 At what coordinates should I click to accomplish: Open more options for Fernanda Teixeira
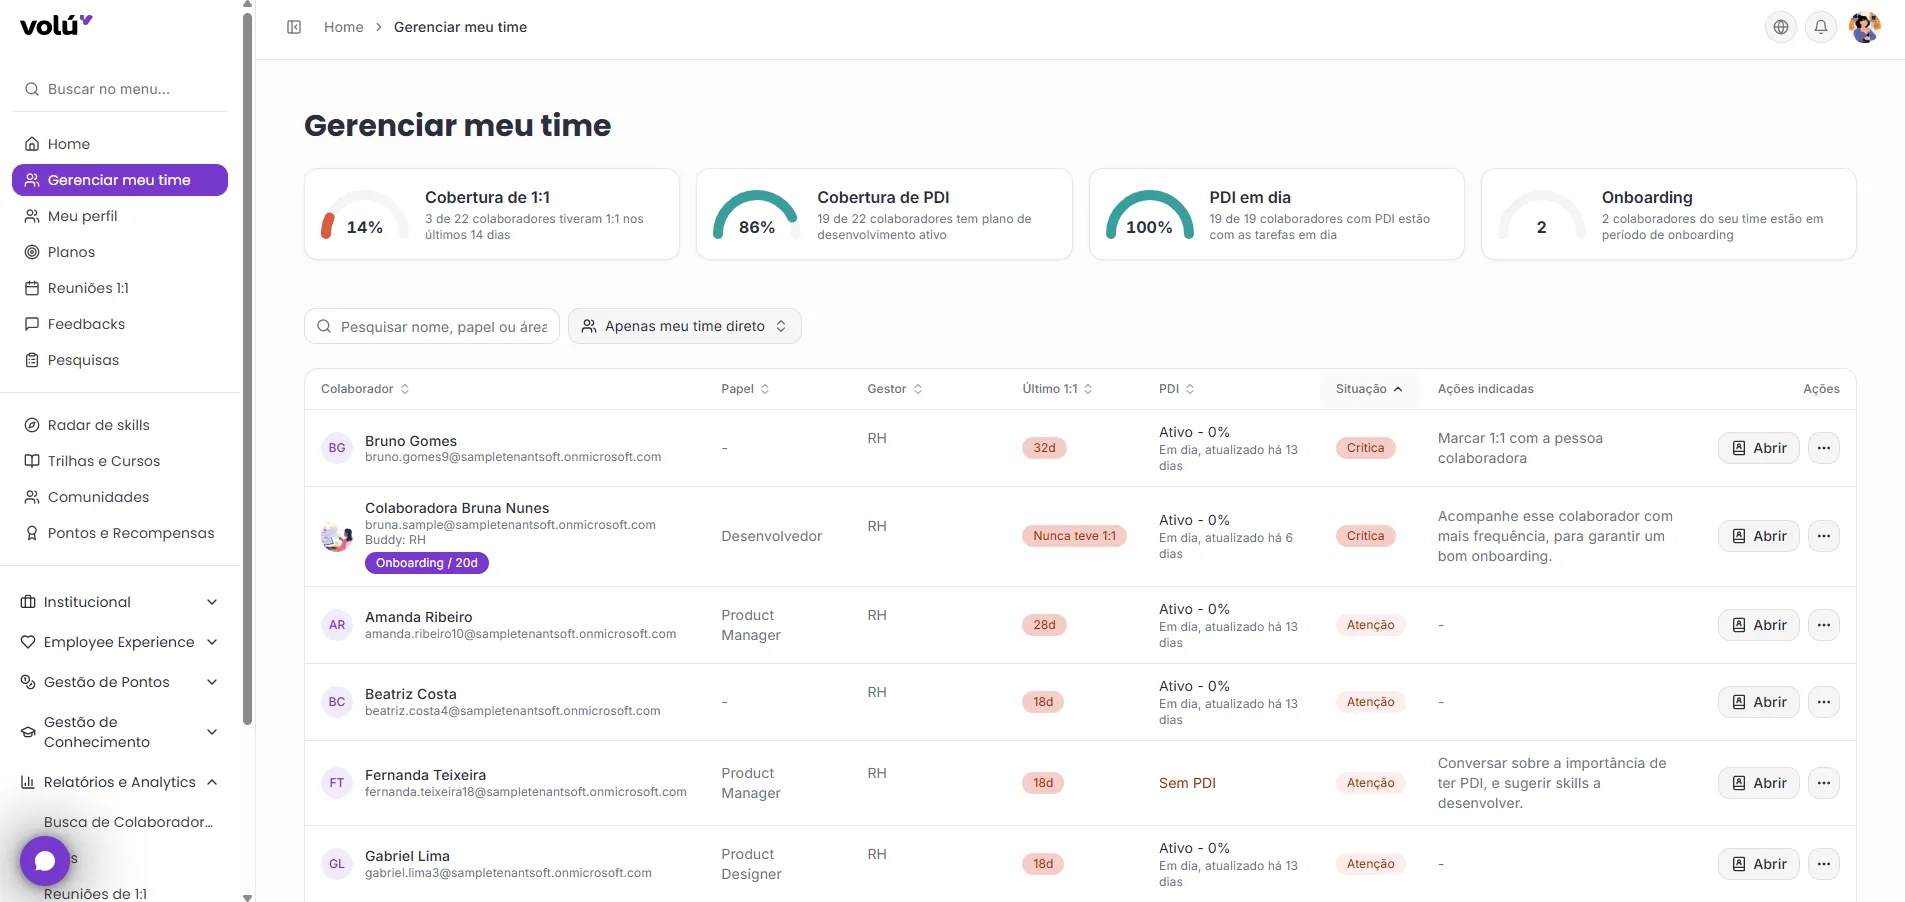pyautogui.click(x=1824, y=783)
